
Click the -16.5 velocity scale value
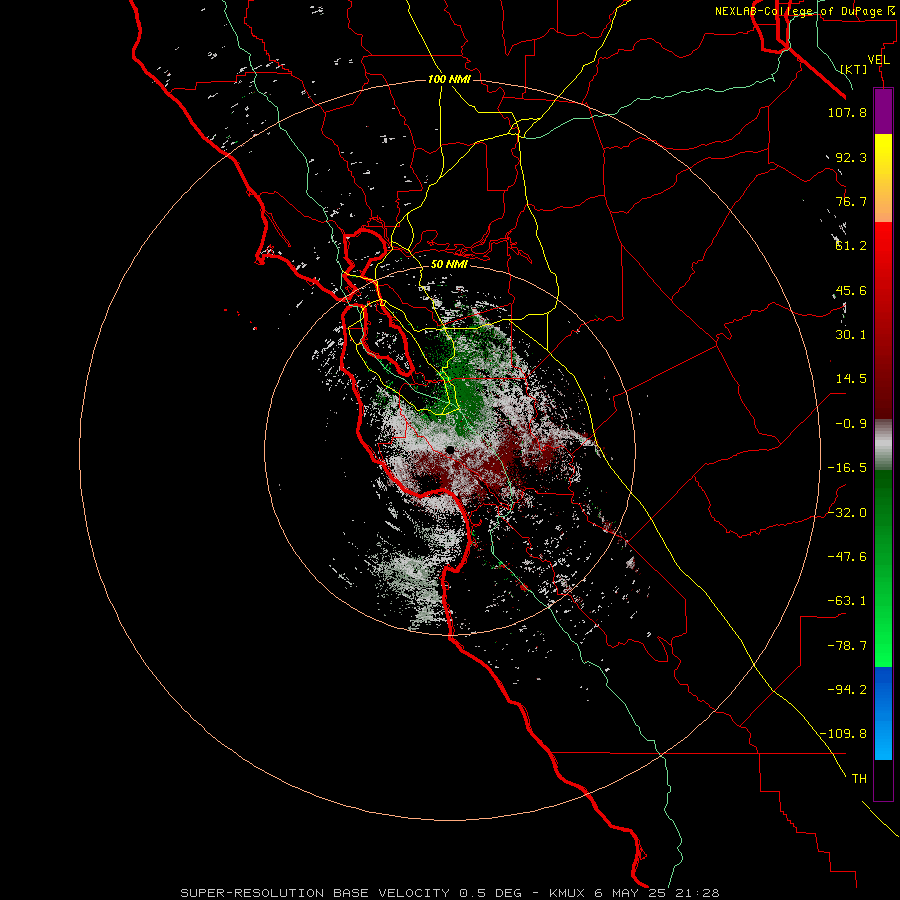tap(847, 468)
